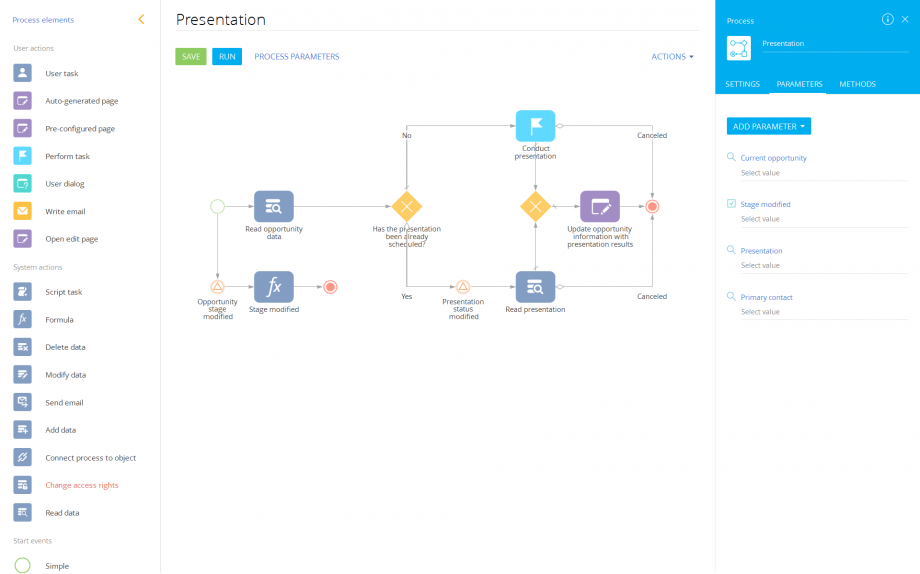Click the Opportunity stage modified signal event
Image resolution: width=920 pixels, height=574 pixels.
218,287
